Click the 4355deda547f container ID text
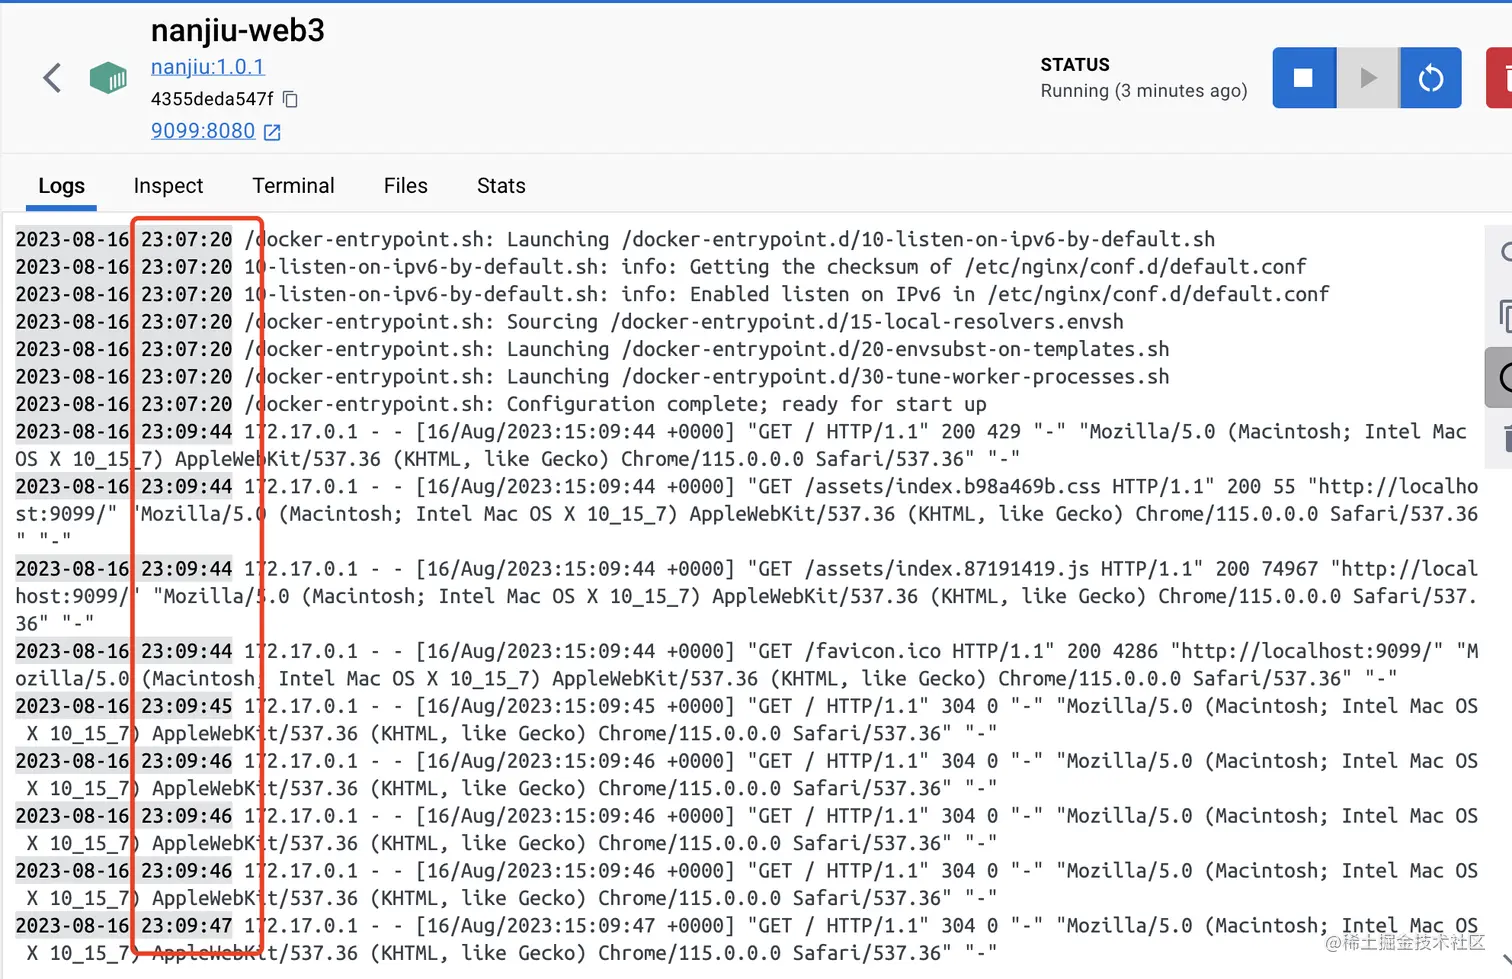Image resolution: width=1512 pixels, height=979 pixels. point(212,99)
